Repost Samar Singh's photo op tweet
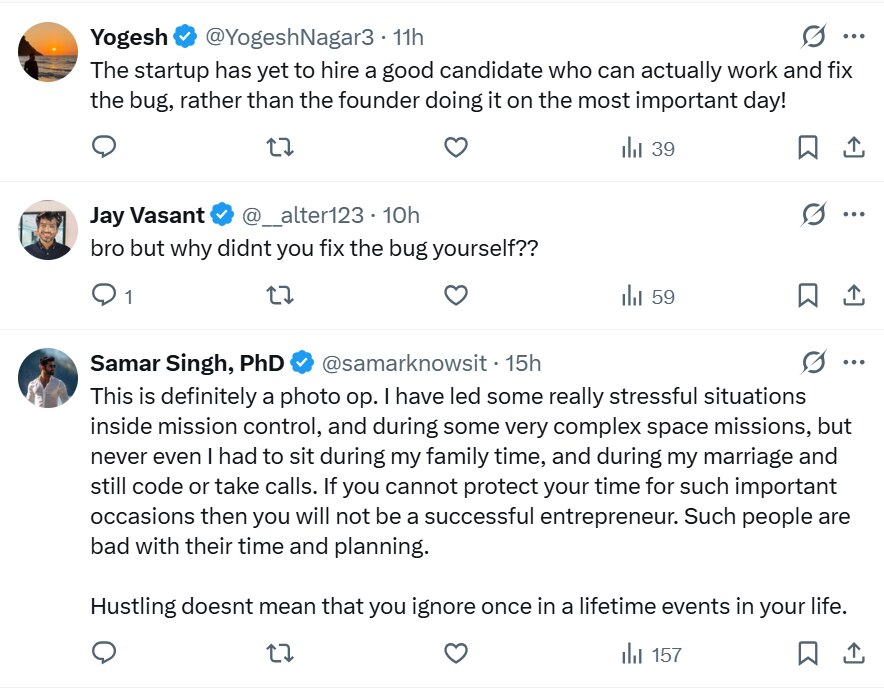The height and width of the screenshot is (696, 884). (281, 654)
